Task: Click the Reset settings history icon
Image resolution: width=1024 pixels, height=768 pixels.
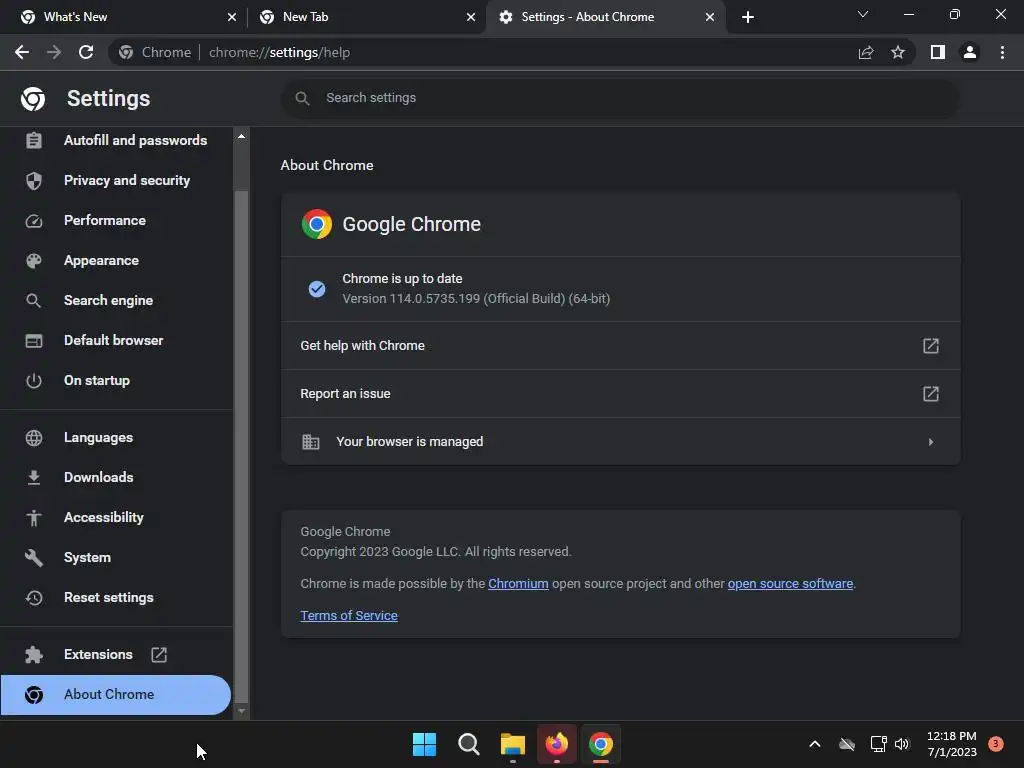Action: tap(34, 598)
